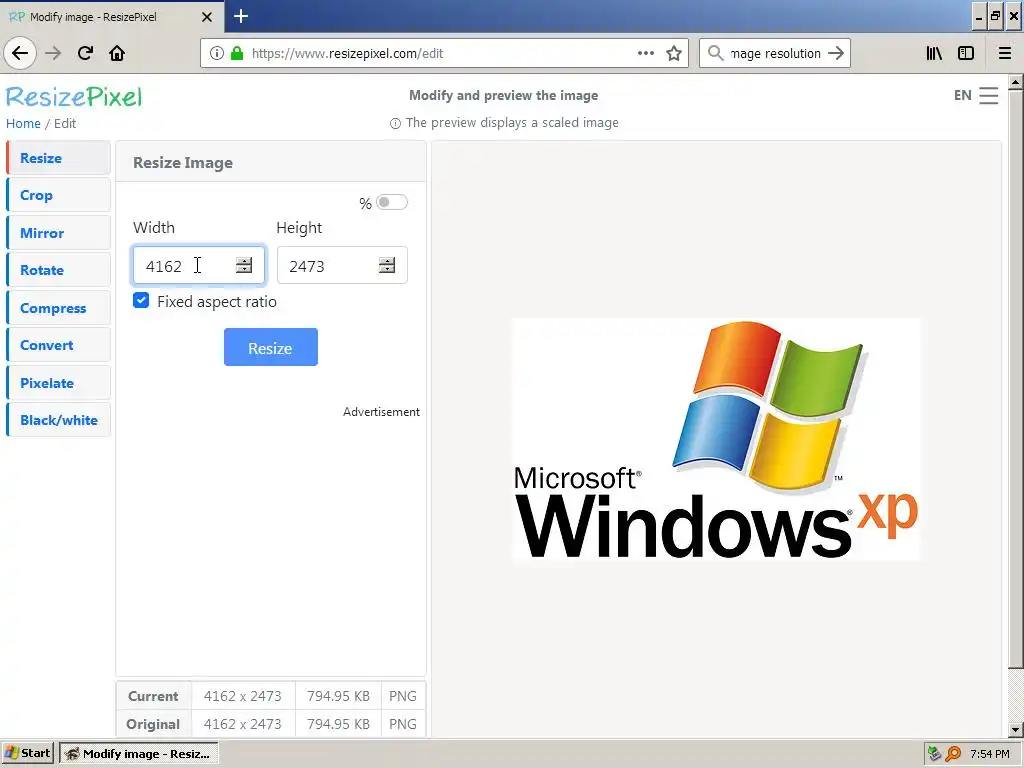Viewport: 1024px width, 768px height.
Task: Select the Resize sidebar tab
Action: point(58,158)
